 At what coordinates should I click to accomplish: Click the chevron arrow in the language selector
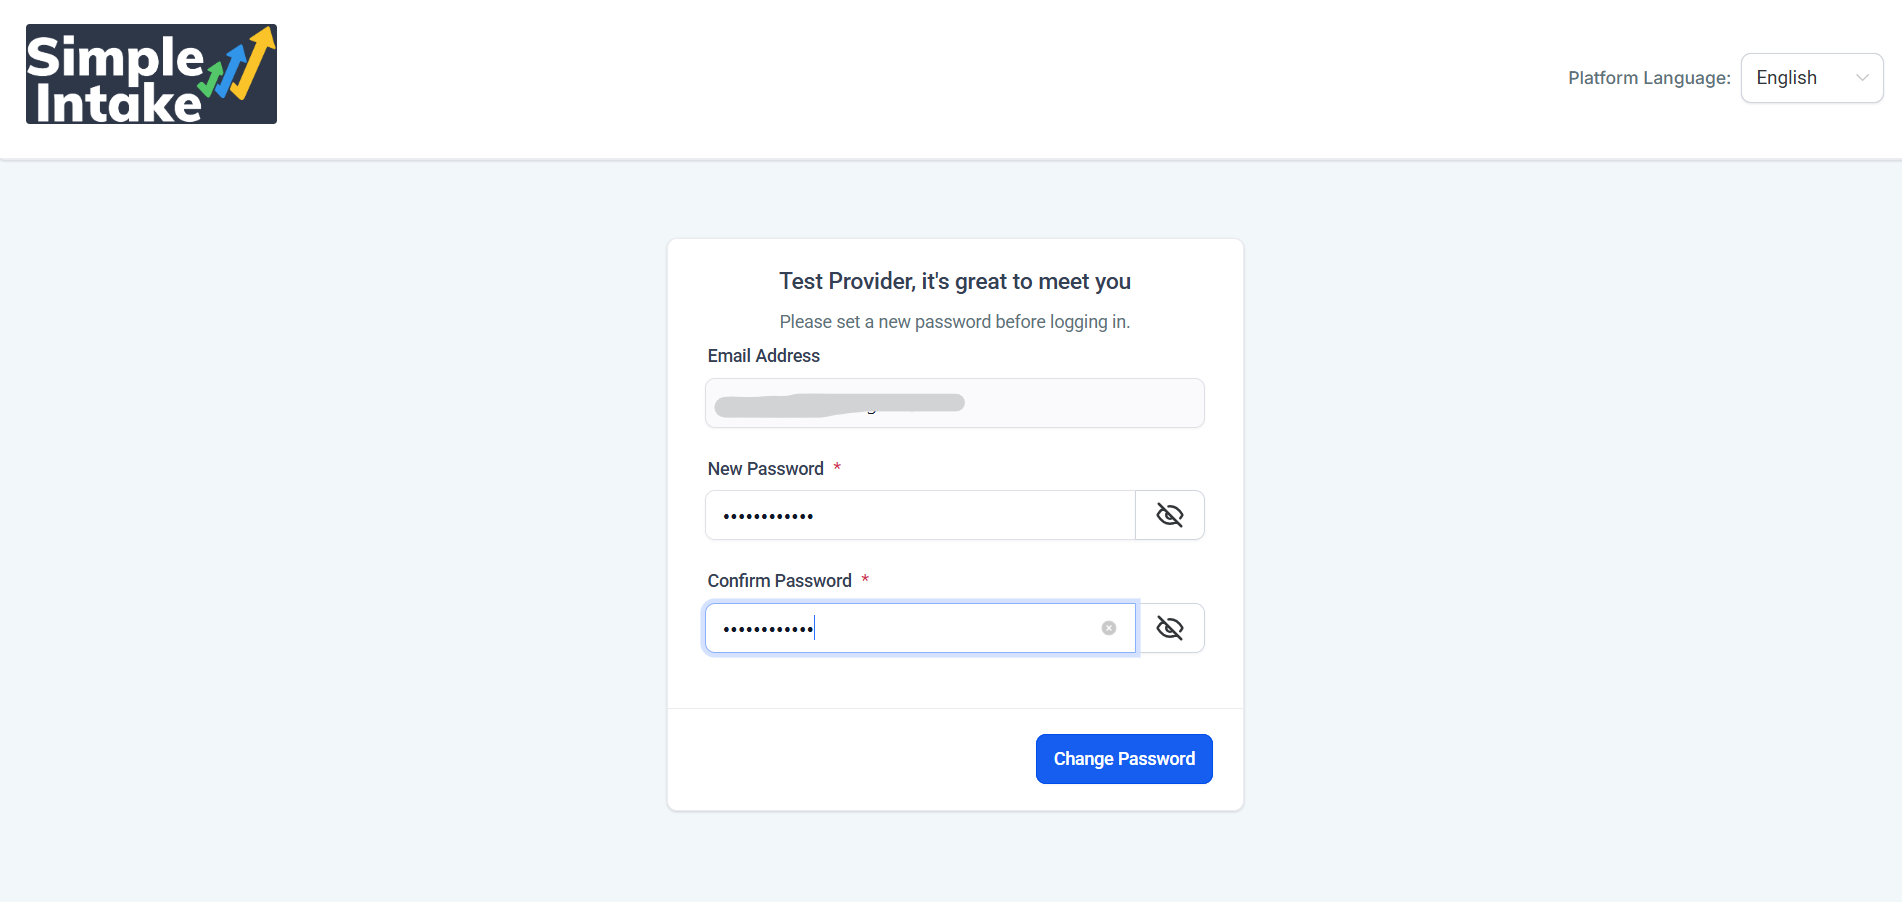click(x=1862, y=78)
